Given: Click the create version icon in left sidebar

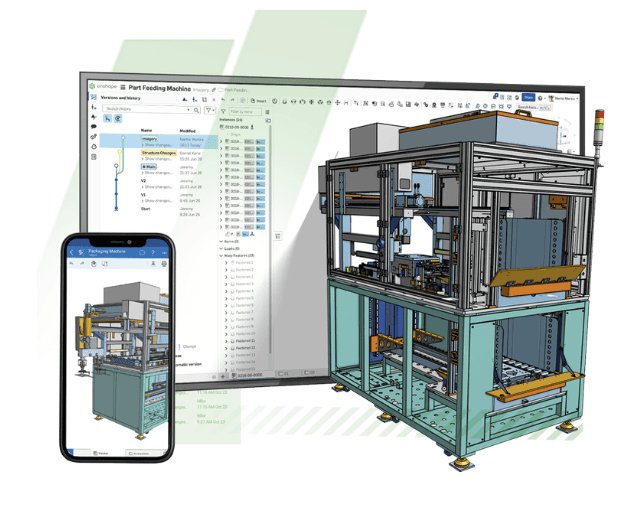Looking at the screenshot, I should click(94, 107).
